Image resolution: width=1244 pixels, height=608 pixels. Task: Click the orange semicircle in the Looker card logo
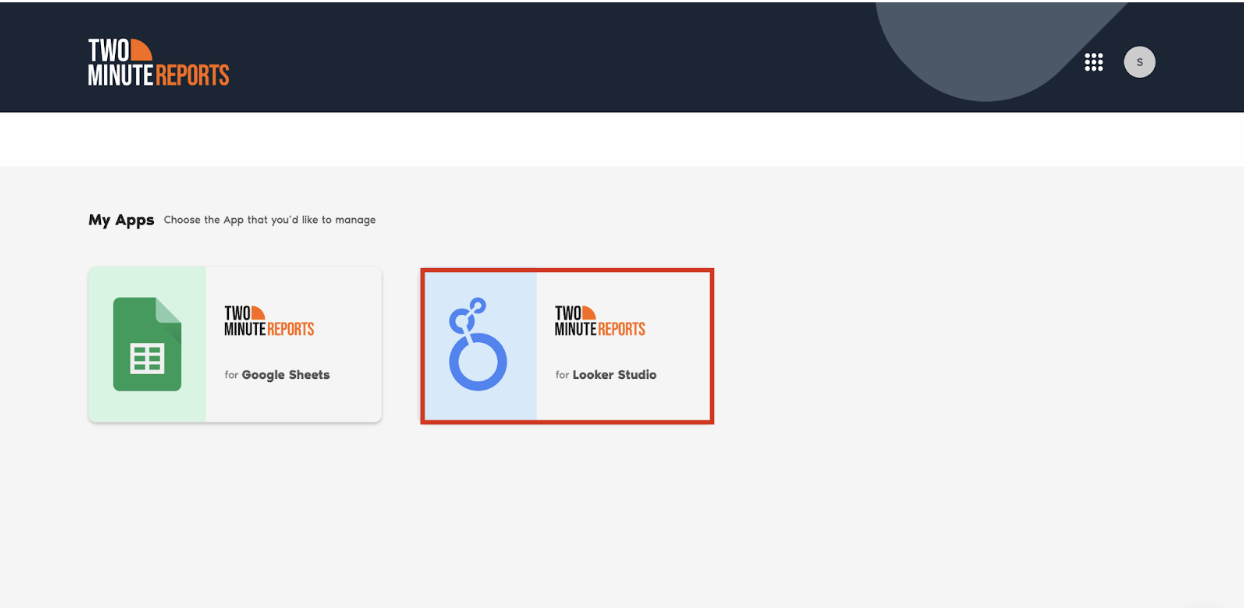point(589,313)
